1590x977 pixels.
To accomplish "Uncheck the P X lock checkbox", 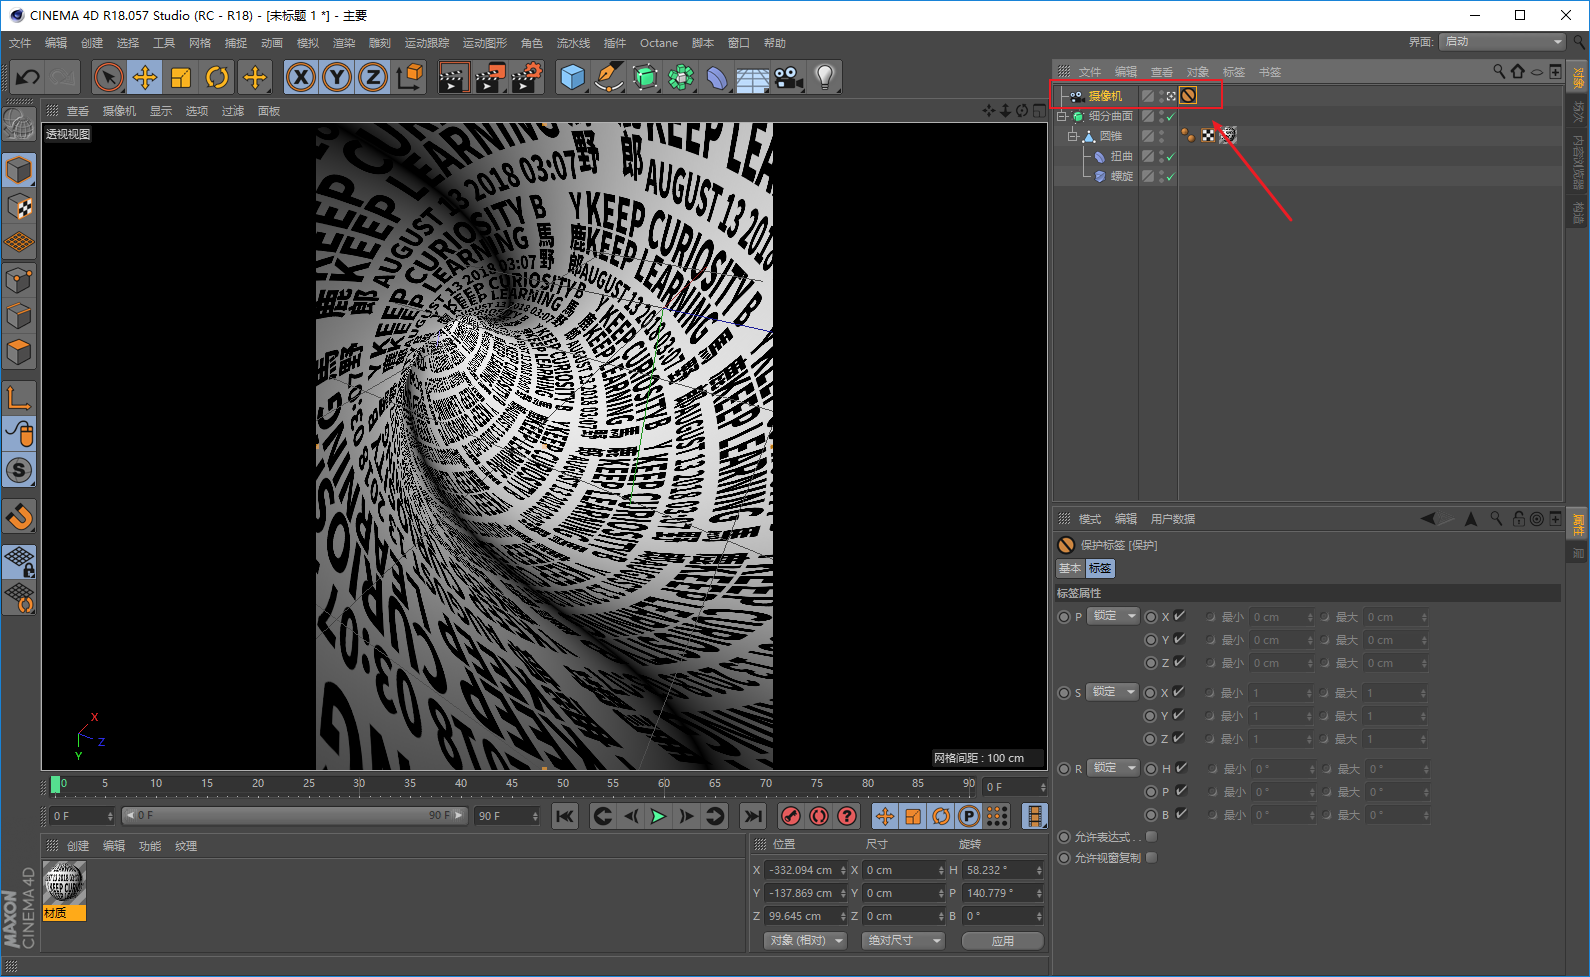I will tap(1180, 616).
